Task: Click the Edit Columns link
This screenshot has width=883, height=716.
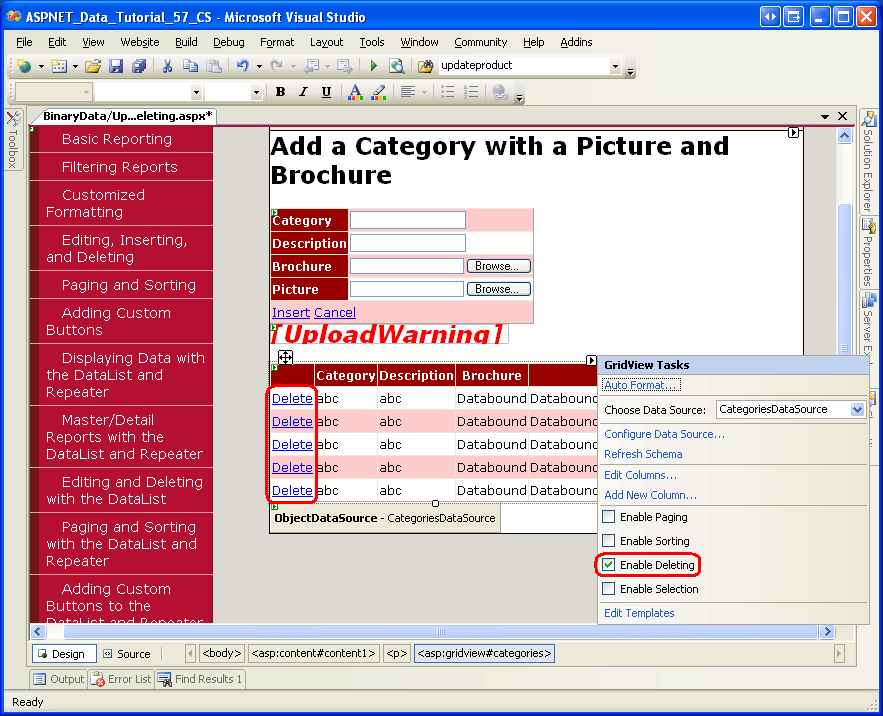Action: [640, 475]
